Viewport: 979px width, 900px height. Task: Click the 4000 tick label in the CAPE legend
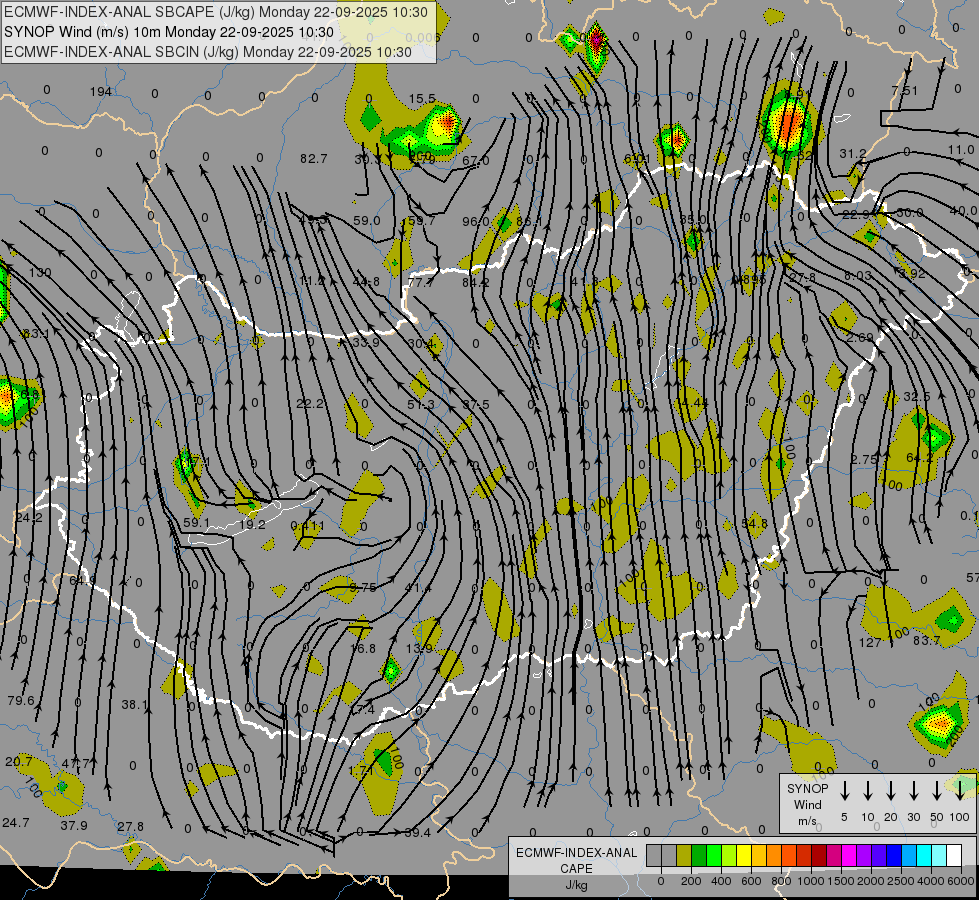tap(932, 881)
